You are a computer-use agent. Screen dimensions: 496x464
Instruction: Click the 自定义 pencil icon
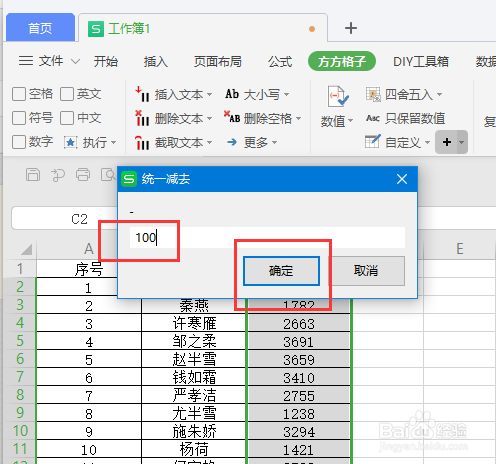click(x=373, y=141)
